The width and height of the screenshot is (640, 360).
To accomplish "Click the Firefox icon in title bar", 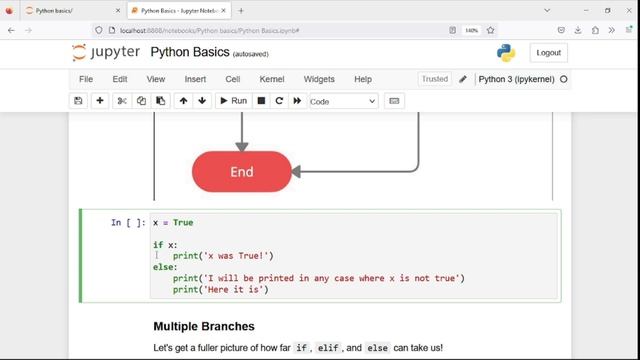I will pos(9,11).
